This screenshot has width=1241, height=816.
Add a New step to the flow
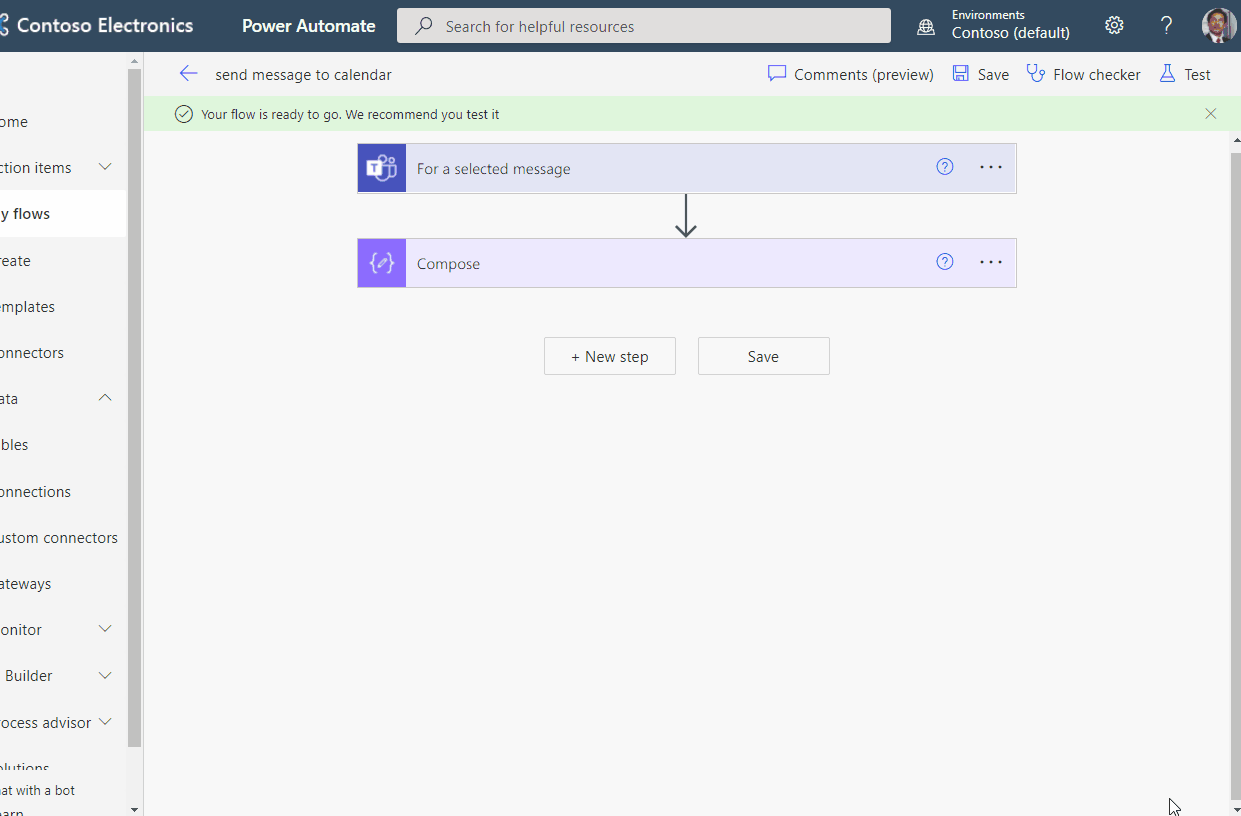(x=610, y=356)
